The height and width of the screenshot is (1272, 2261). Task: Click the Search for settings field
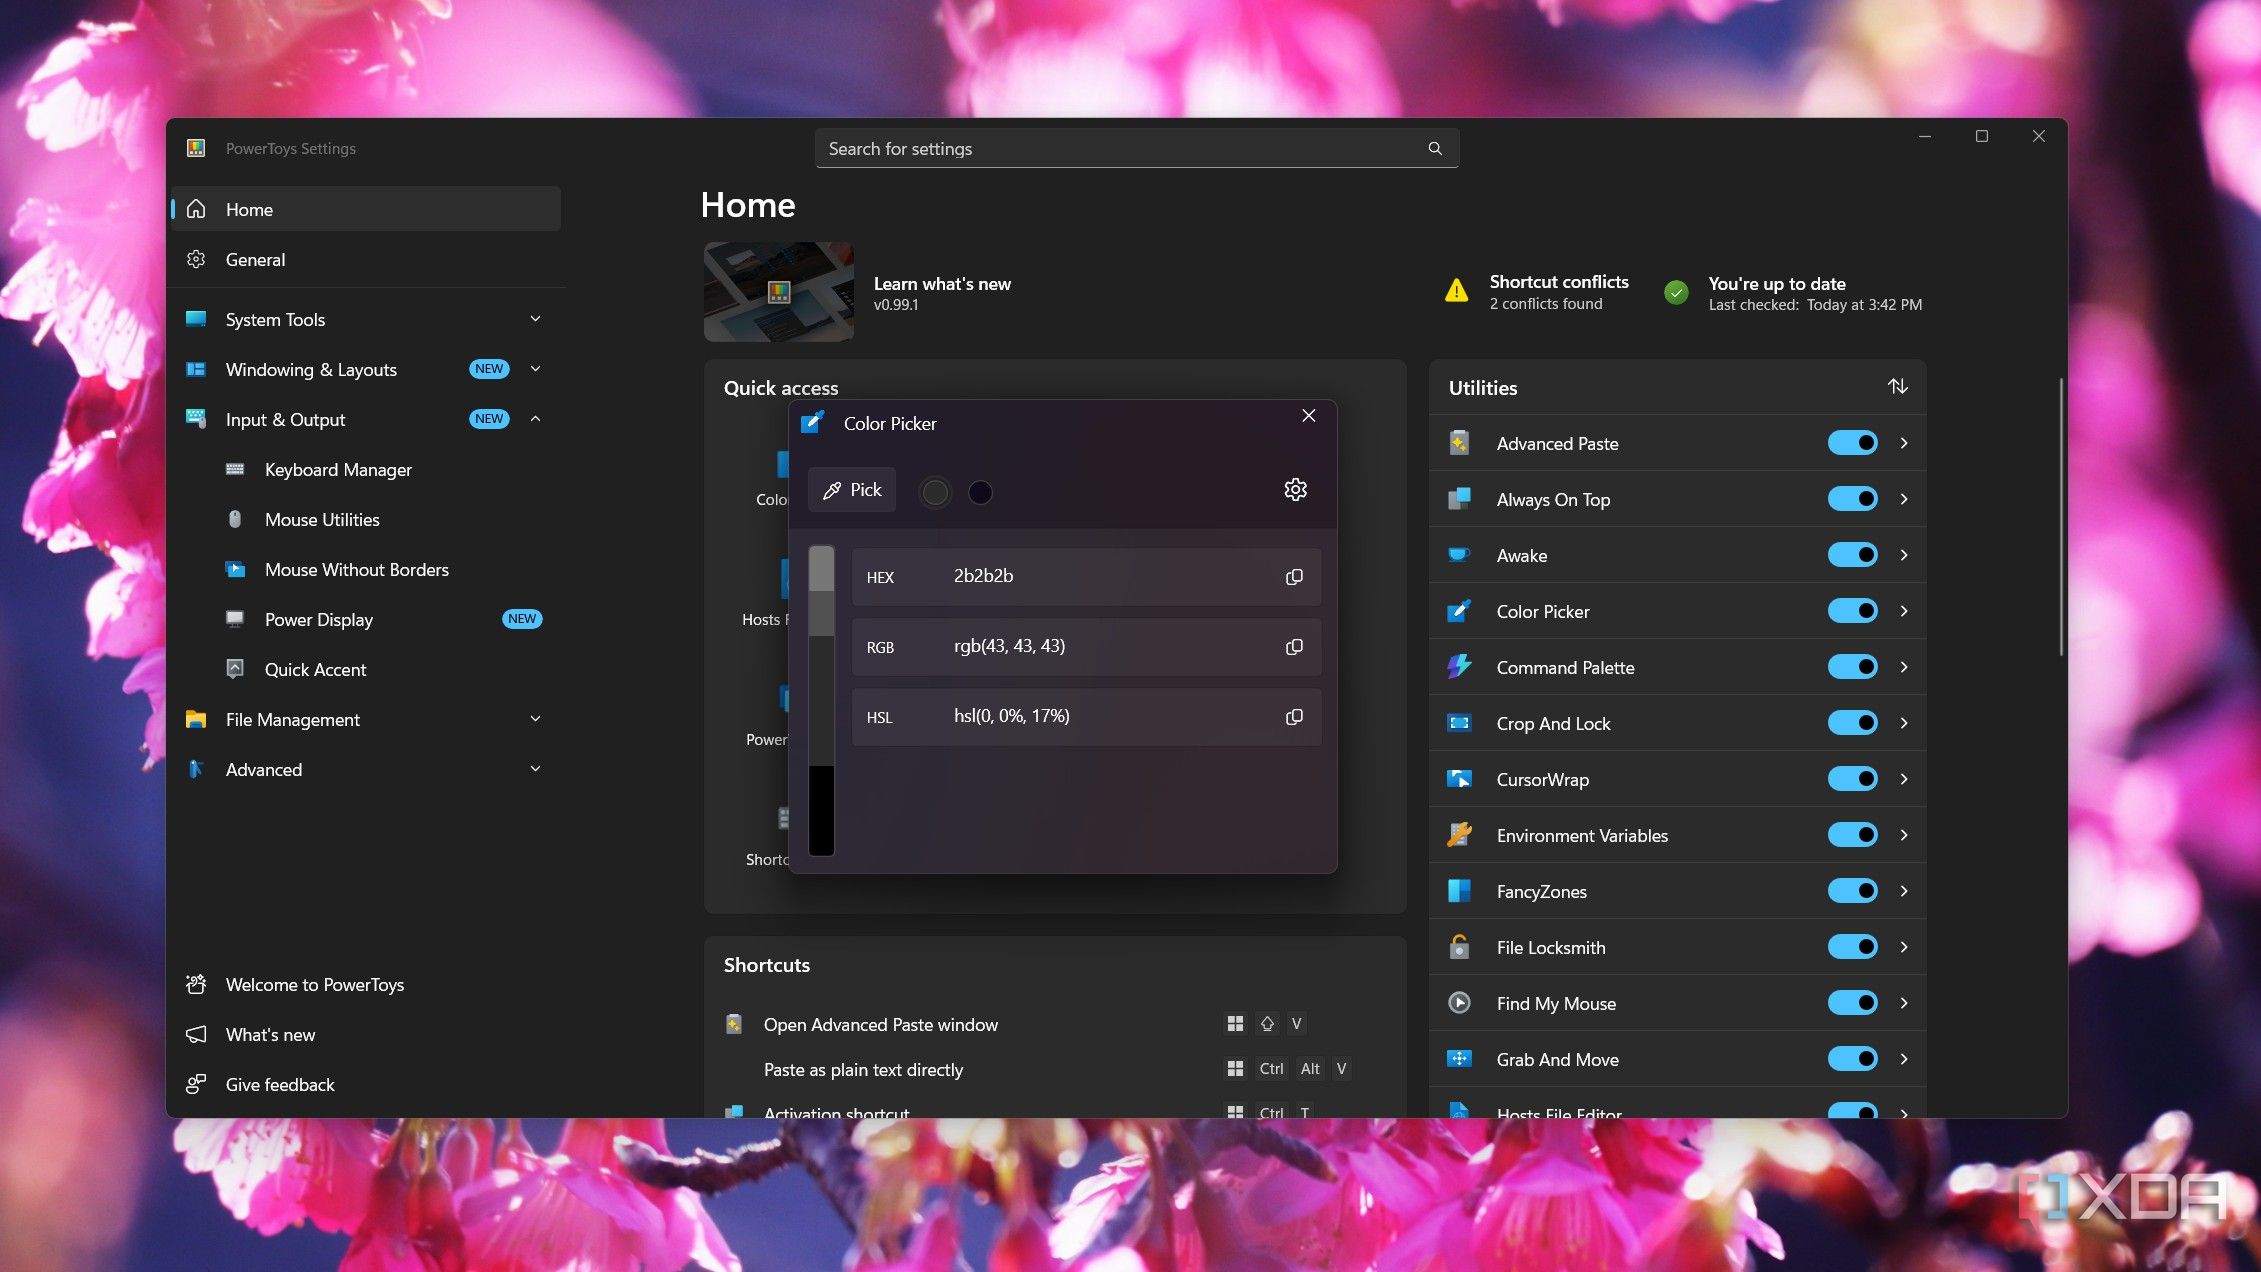click(x=1137, y=149)
